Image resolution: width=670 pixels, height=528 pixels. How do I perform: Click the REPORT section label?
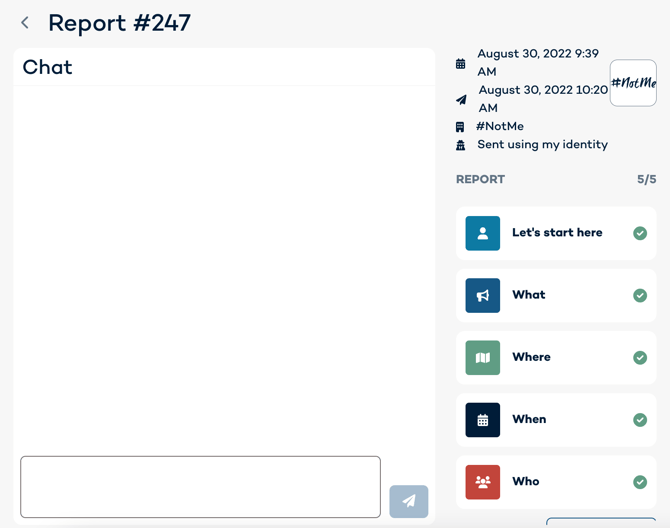pyautogui.click(x=480, y=179)
